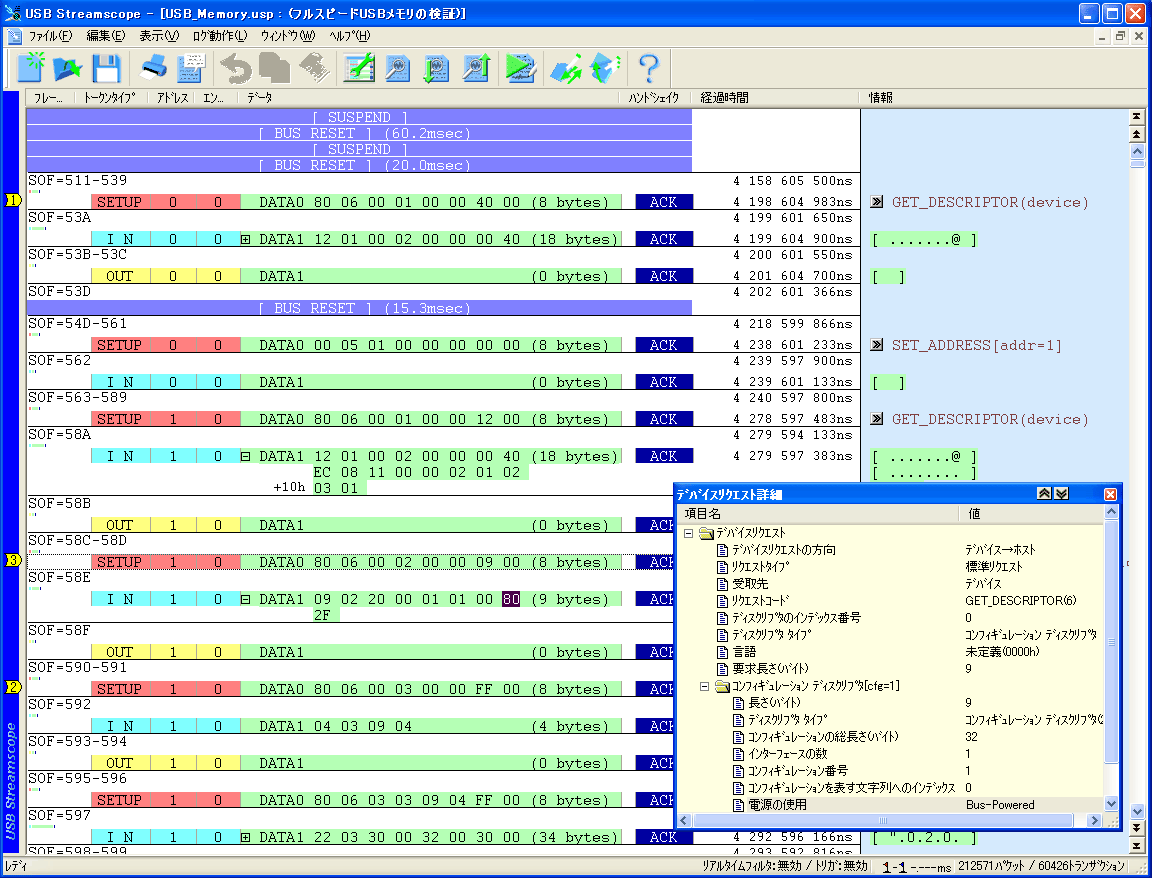Screen dimensions: 1152x878
Task: Click the greyed Paste icon
Action: (x=314, y=68)
